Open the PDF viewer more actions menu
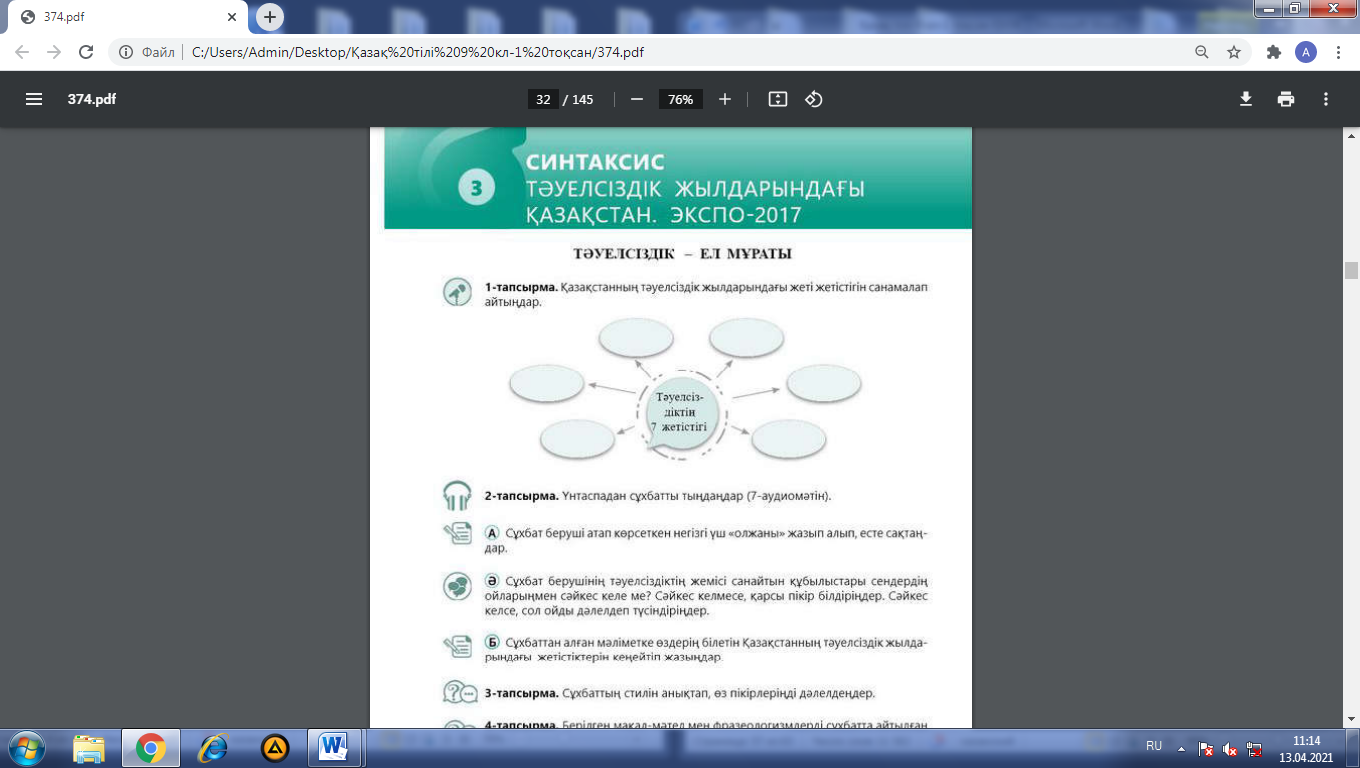 (x=1326, y=99)
